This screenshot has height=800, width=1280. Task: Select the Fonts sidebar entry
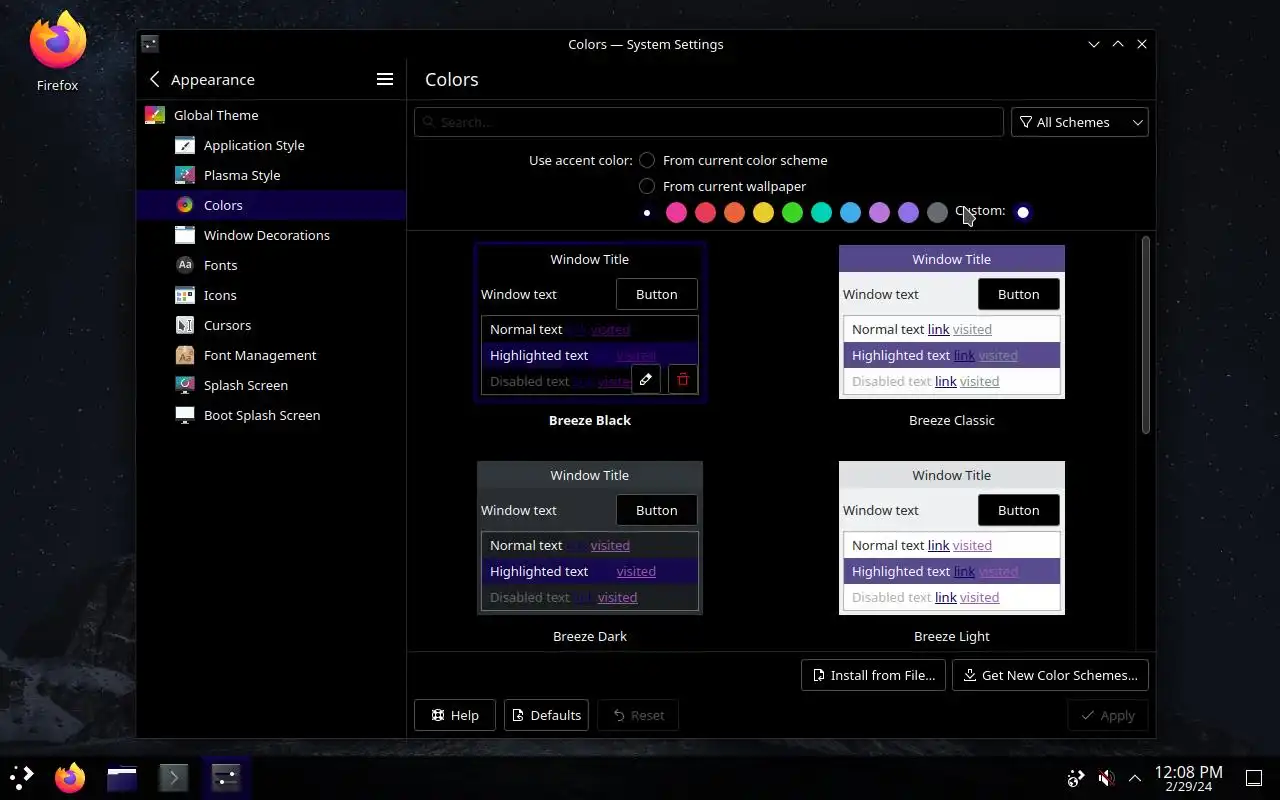coord(270,265)
